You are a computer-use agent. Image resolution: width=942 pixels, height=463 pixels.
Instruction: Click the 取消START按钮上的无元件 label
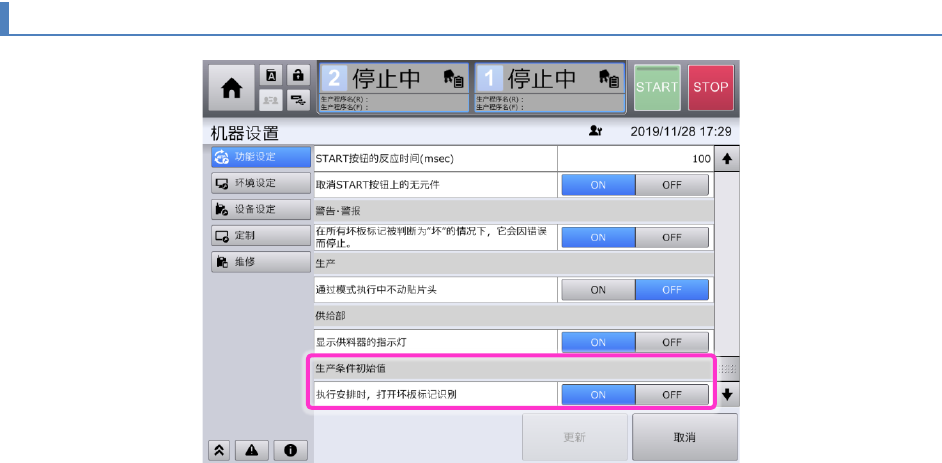click(x=378, y=185)
